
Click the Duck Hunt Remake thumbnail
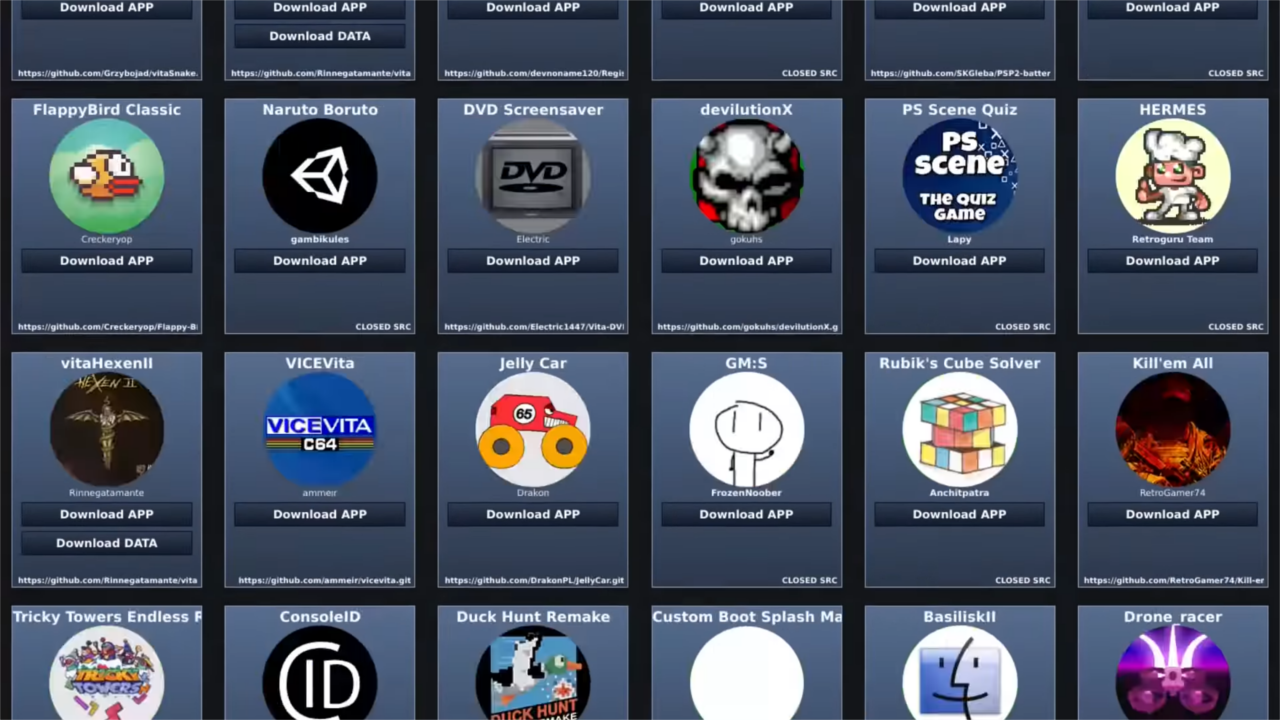pyautogui.click(x=532, y=675)
